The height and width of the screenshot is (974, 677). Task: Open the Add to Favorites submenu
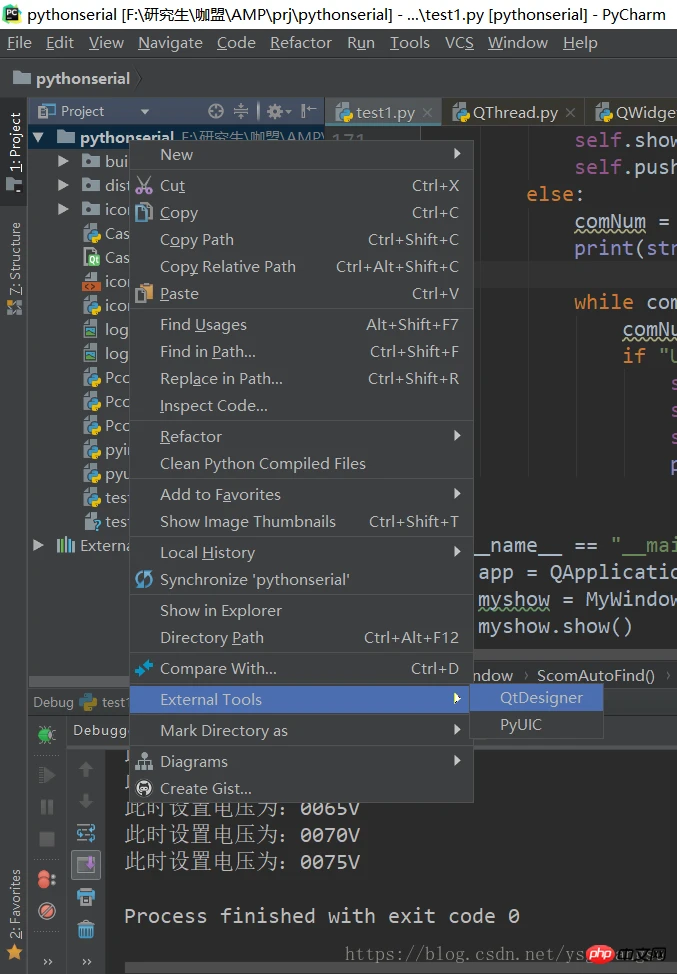[x=301, y=494]
